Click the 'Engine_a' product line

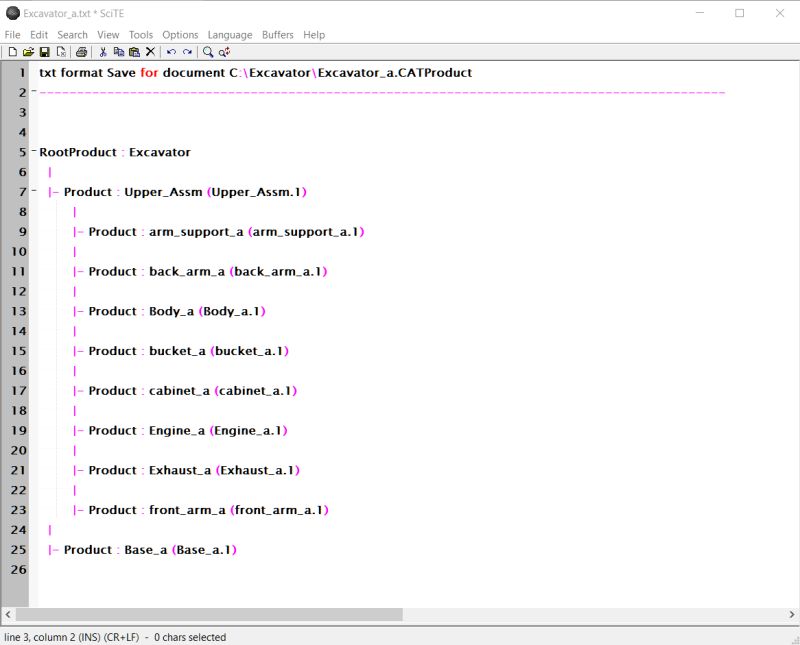[188, 431]
